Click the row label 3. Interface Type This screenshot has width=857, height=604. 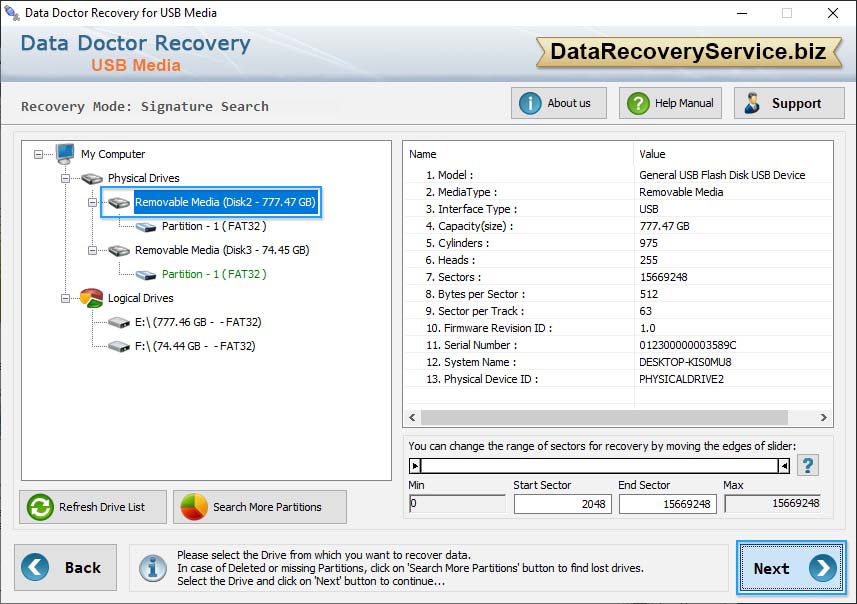pyautogui.click(x=471, y=209)
